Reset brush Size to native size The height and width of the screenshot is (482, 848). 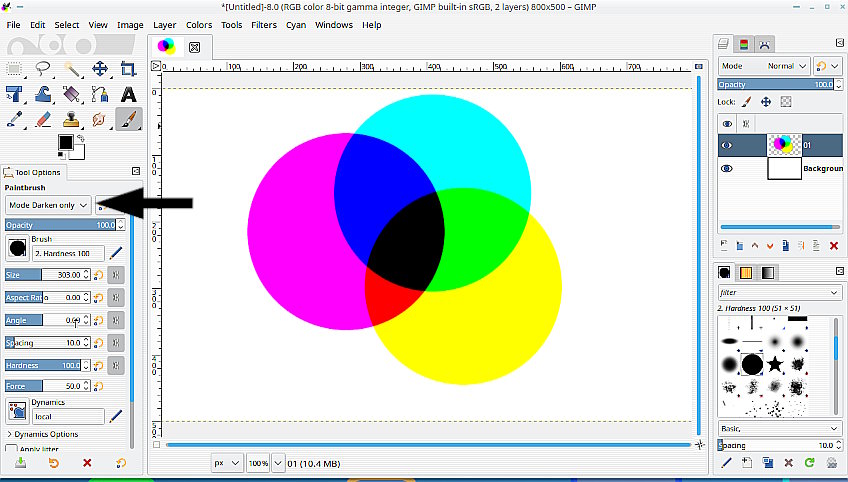click(98, 275)
